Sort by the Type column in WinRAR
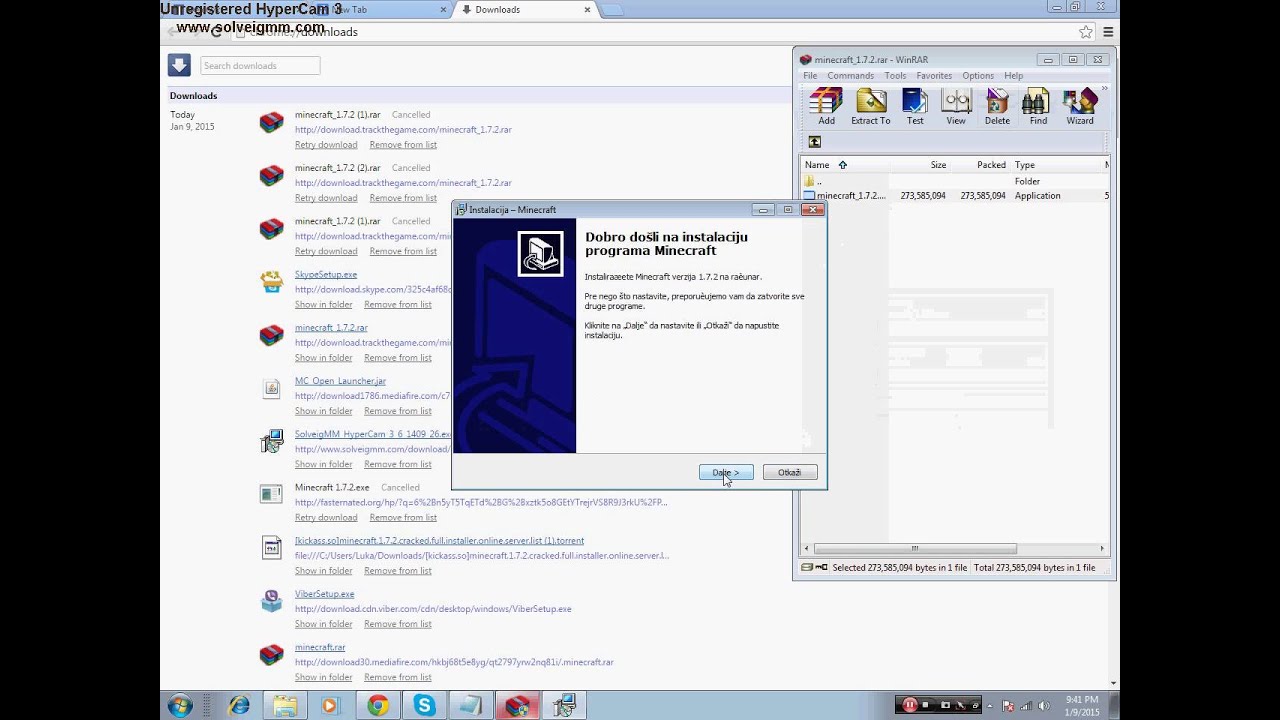Viewport: 1280px width, 720px height. click(1056, 165)
